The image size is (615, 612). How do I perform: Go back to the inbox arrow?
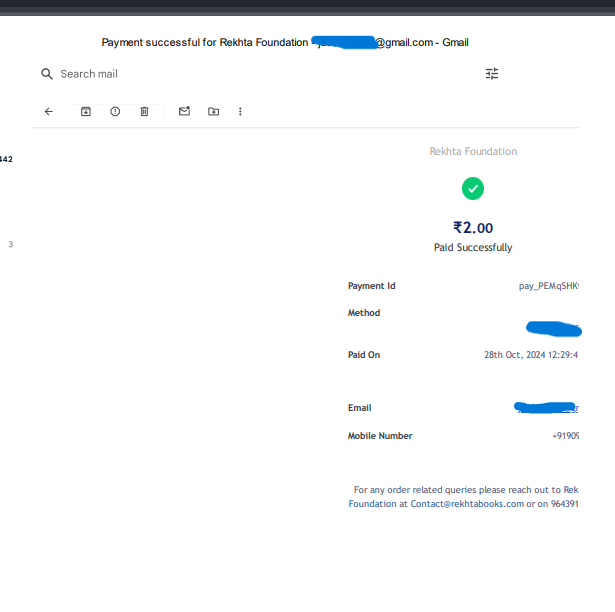[49, 111]
